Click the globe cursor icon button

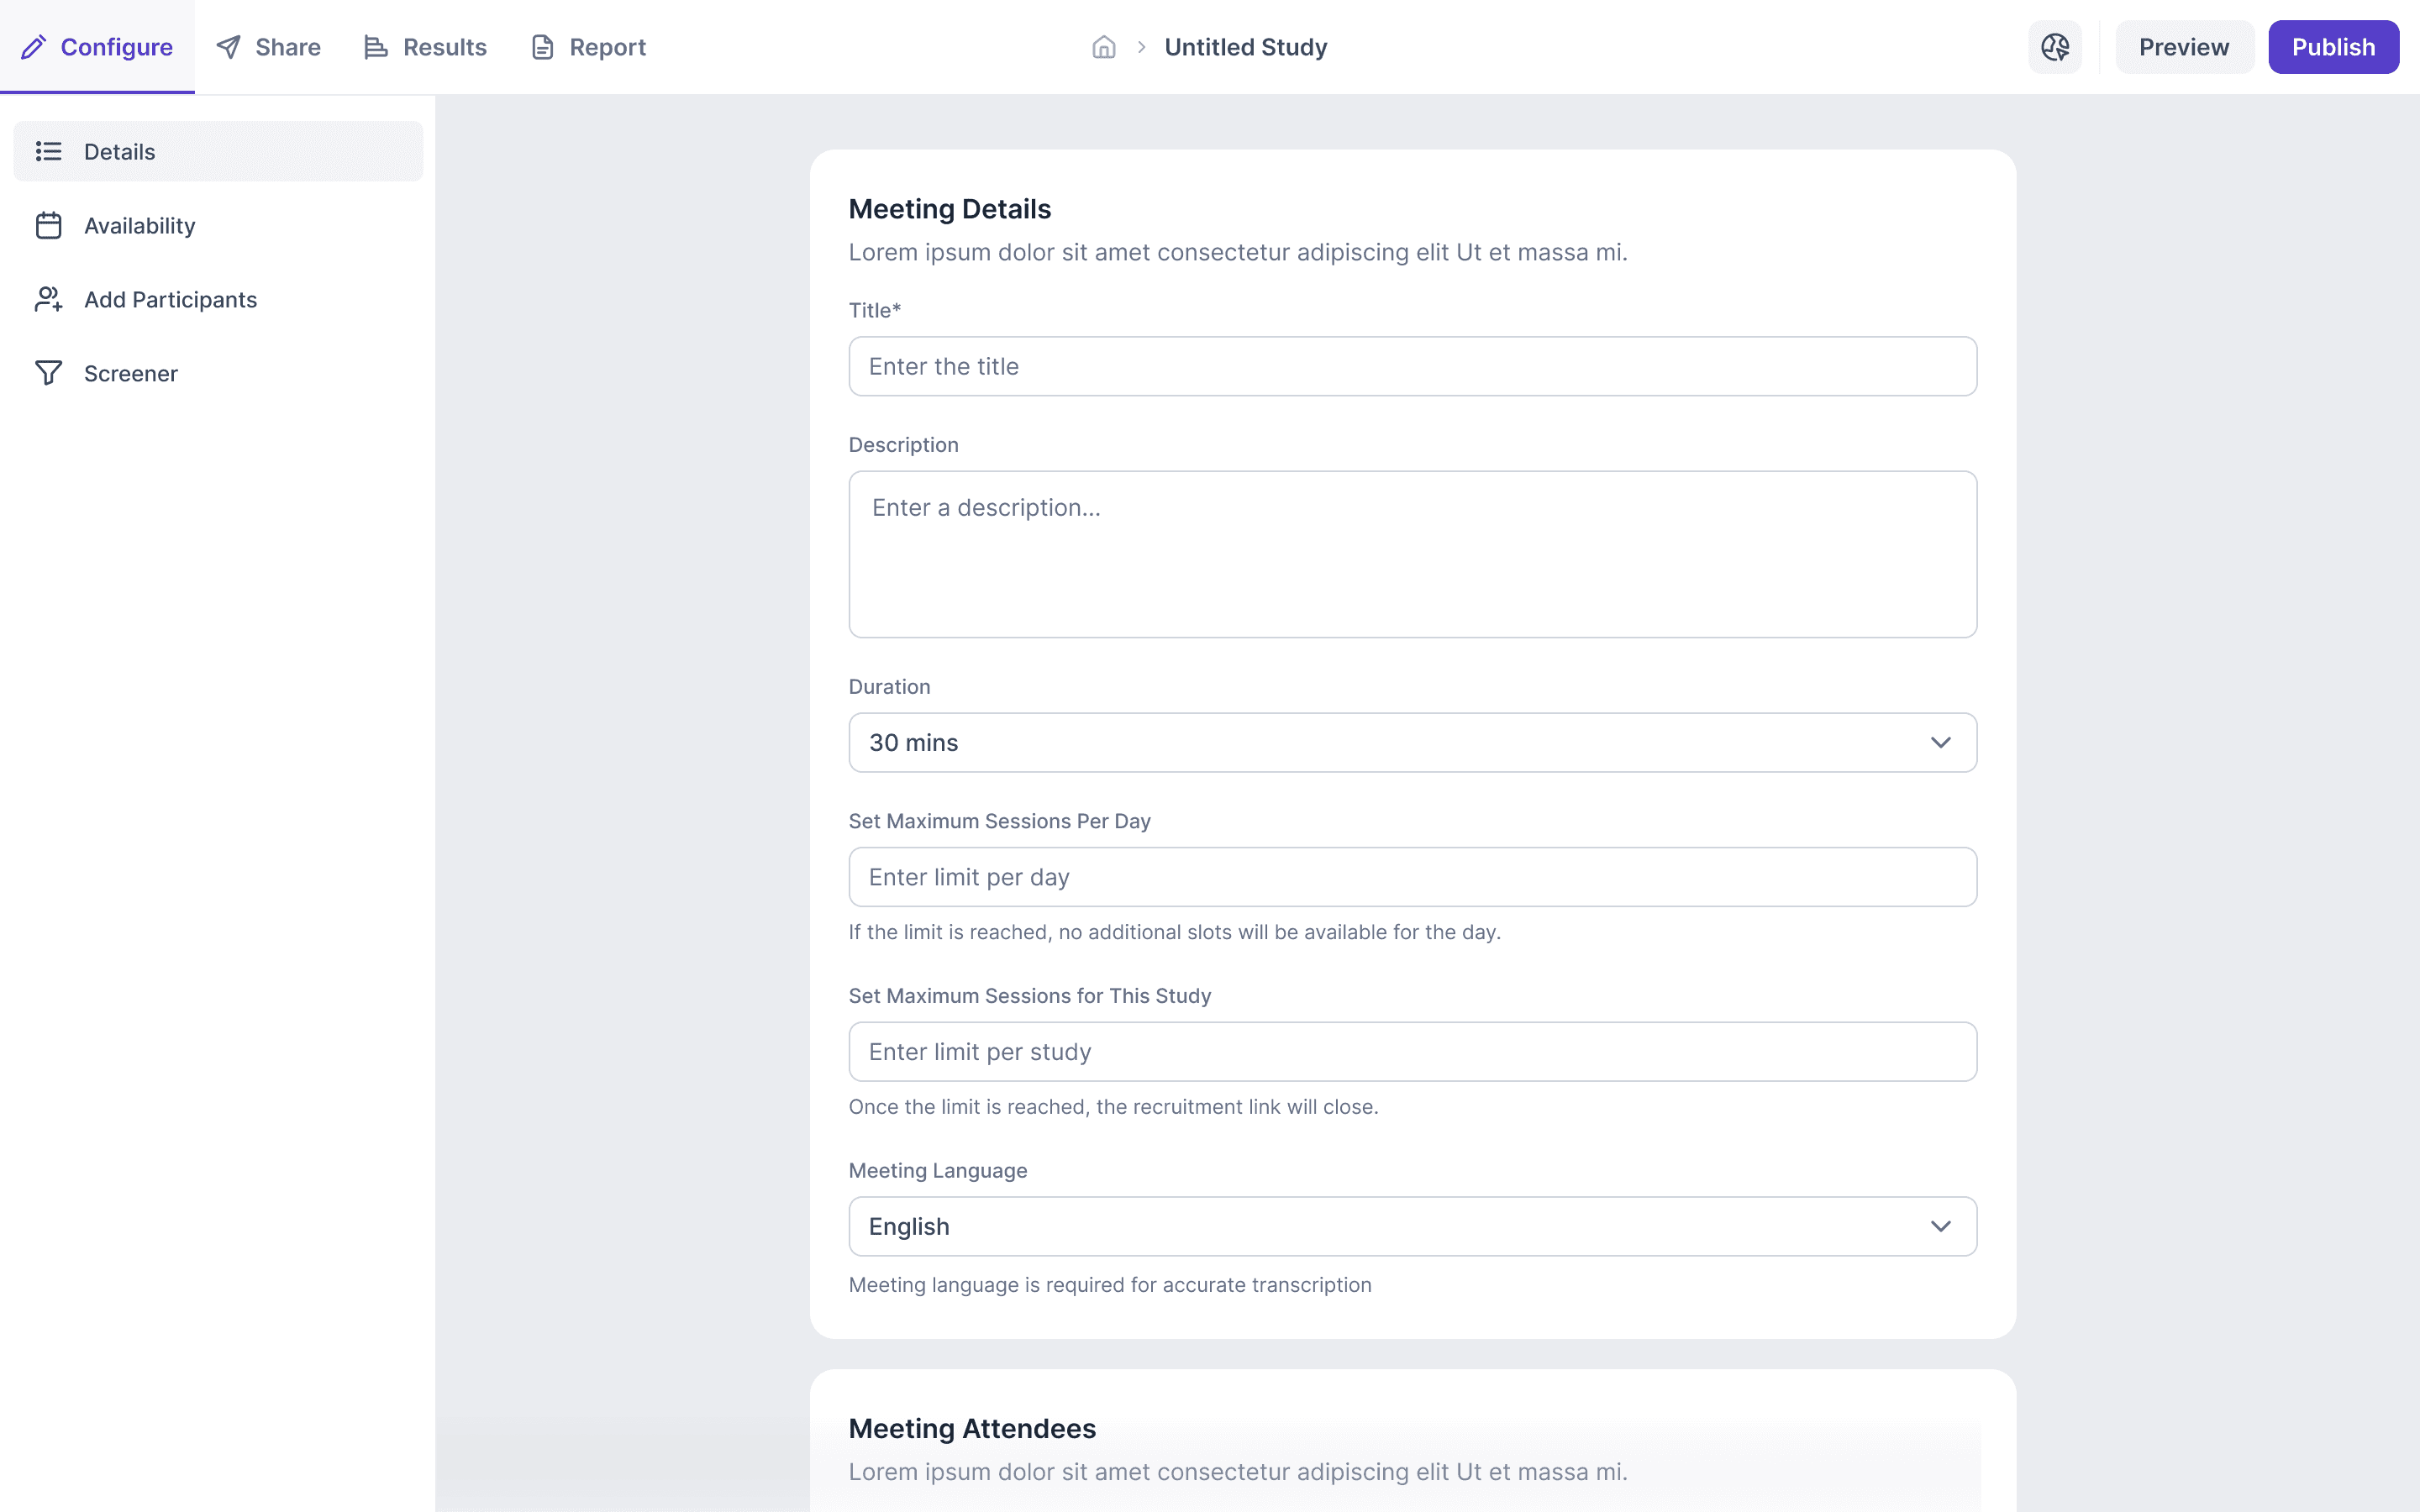coord(2054,47)
